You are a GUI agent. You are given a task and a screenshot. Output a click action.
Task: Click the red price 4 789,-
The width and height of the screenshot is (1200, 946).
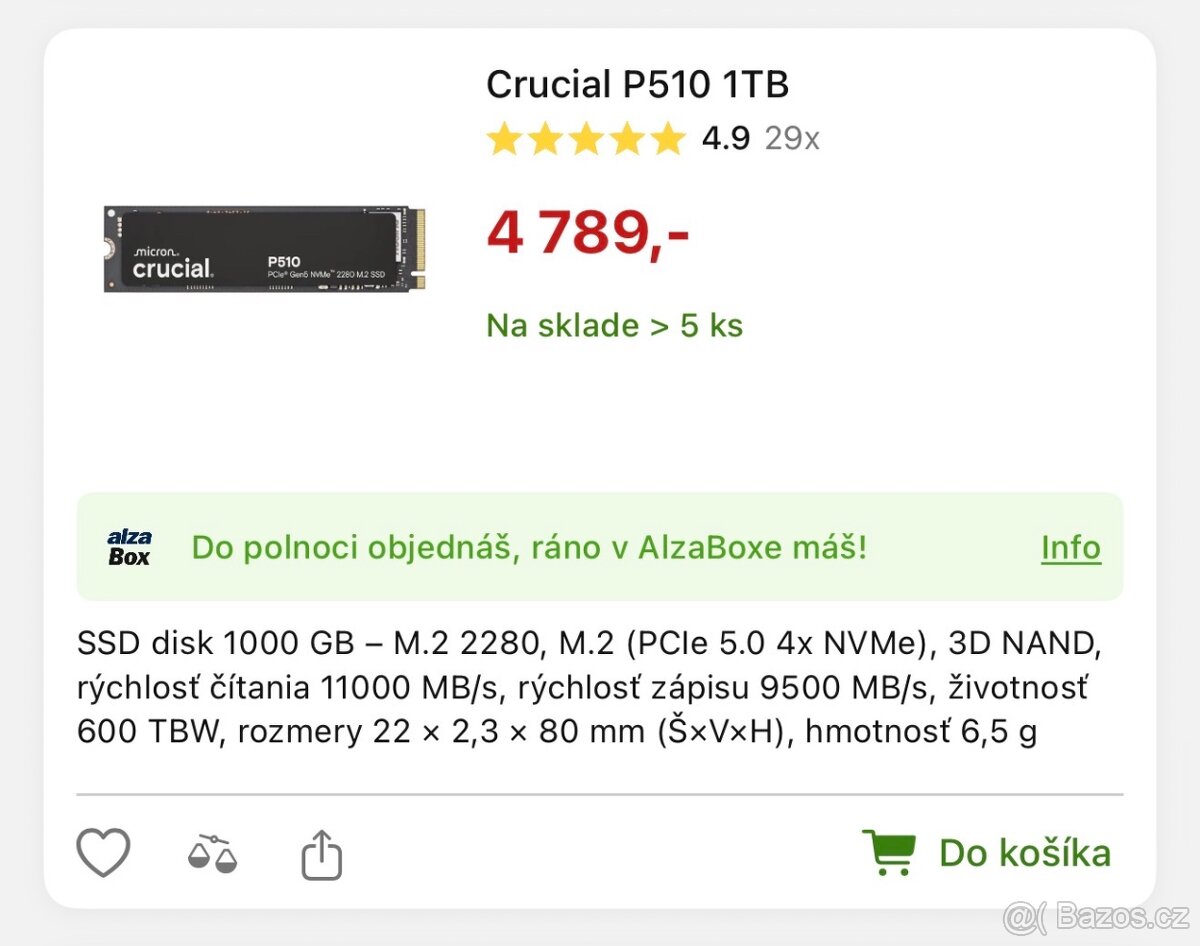click(588, 233)
